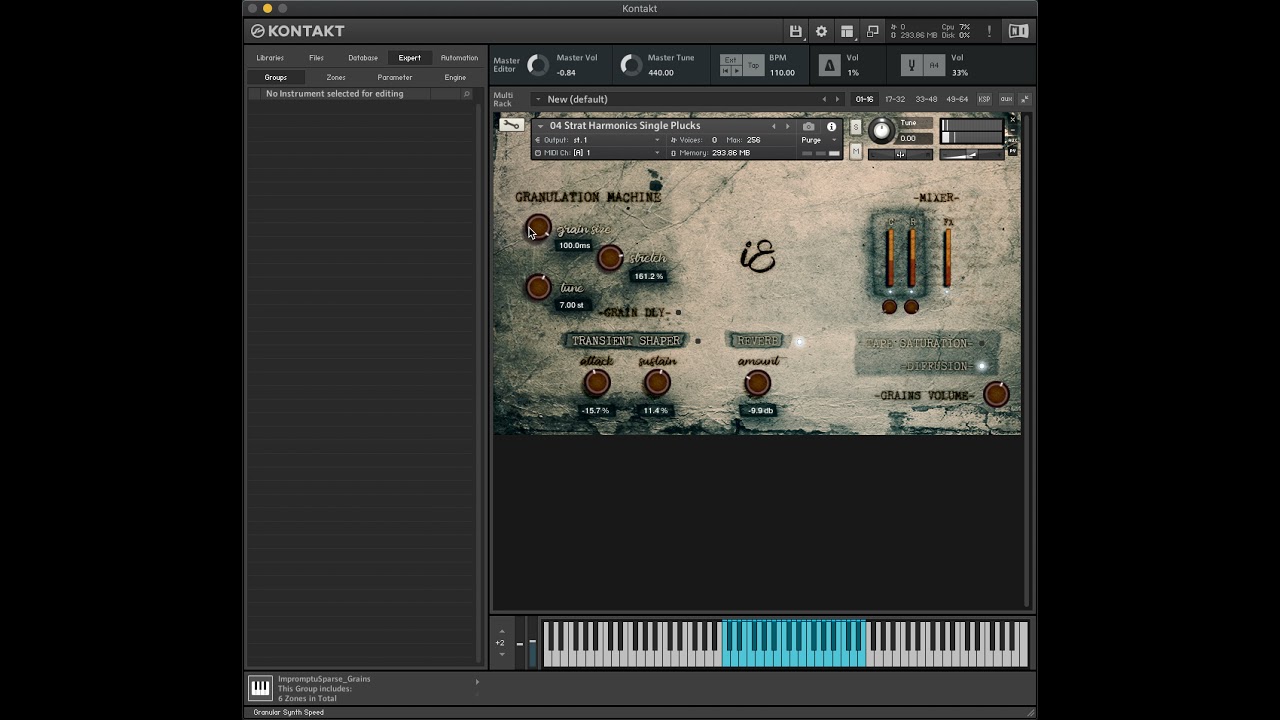Open the MIDI Ch dropdown
1280x720 pixels.
(x=597, y=153)
